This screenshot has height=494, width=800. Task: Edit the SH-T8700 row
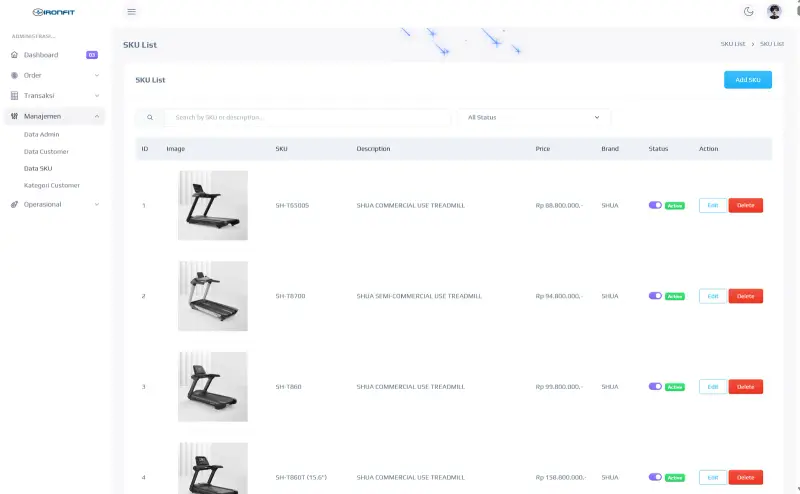click(x=712, y=296)
